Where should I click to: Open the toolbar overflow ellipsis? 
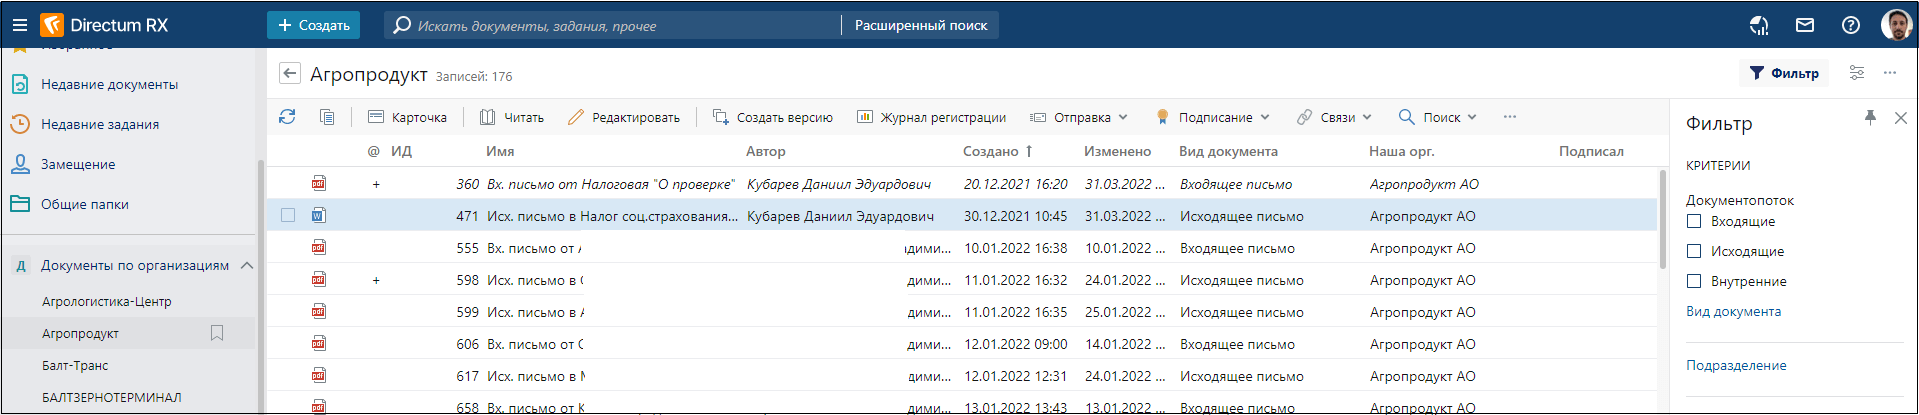(x=1510, y=117)
